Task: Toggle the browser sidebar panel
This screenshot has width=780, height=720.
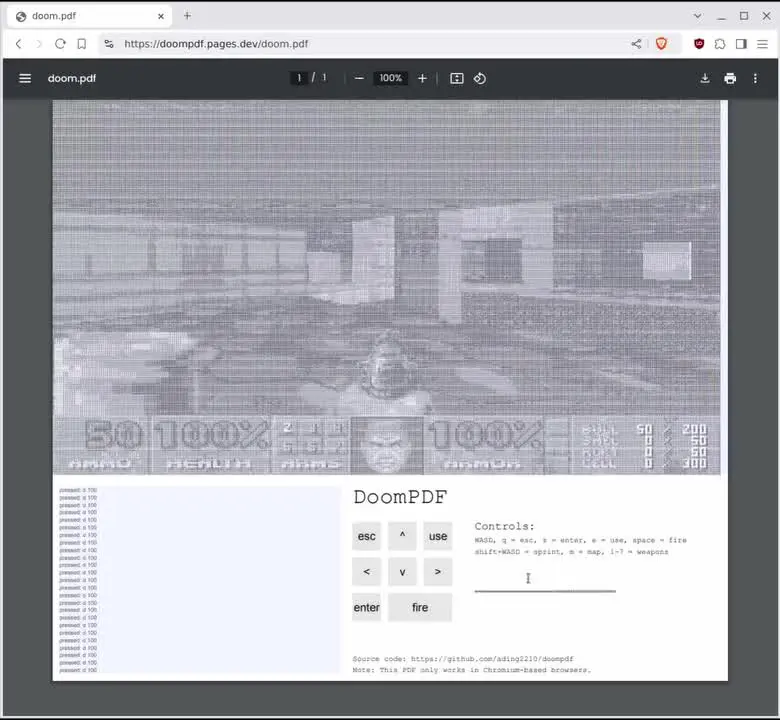Action: [x=741, y=44]
